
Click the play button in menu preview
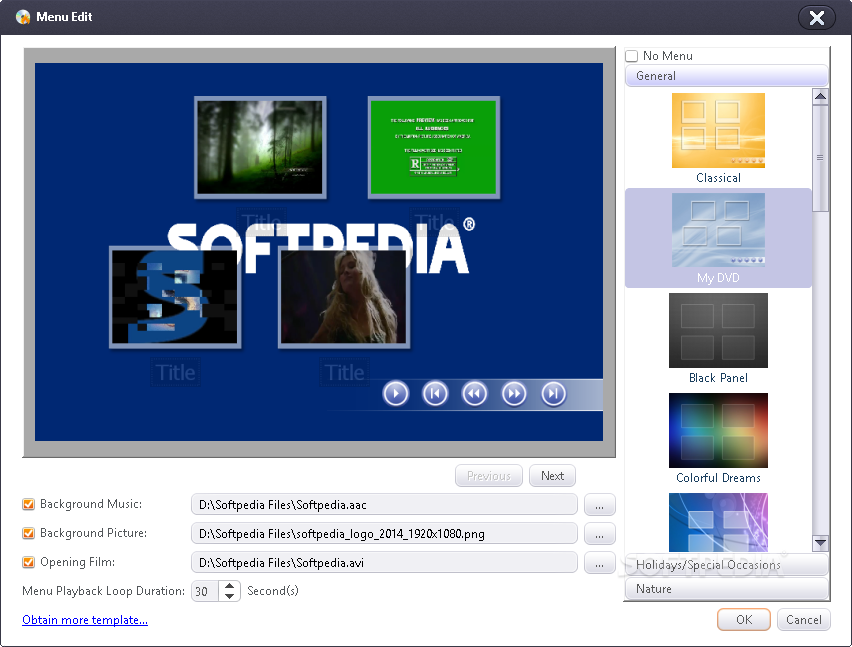click(396, 394)
